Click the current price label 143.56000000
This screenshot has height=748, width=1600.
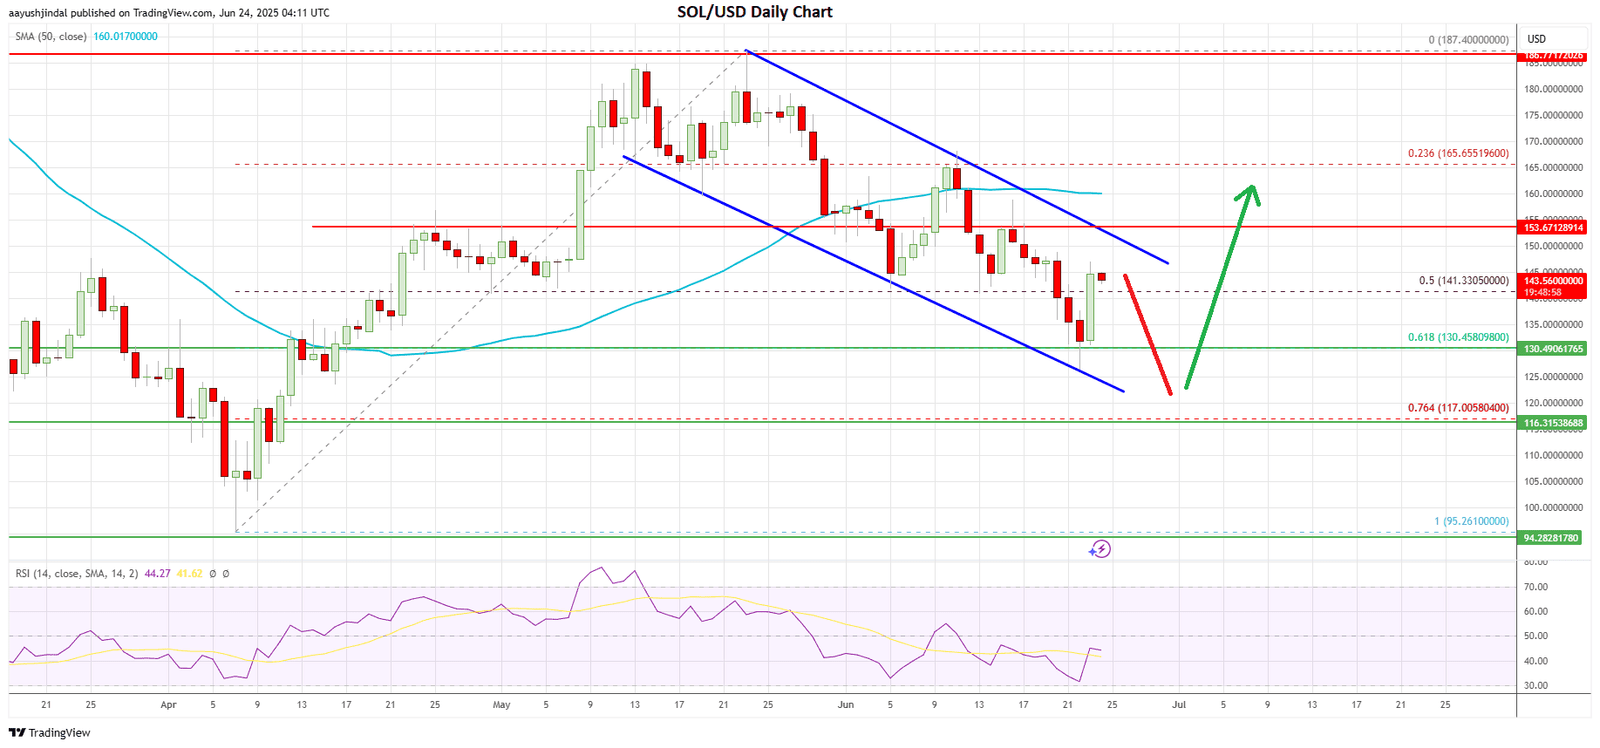point(1553,281)
